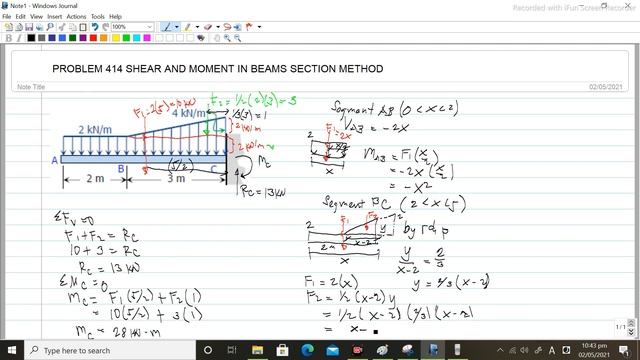Click the note date 02/05/2021
640x360 pixels.
(x=606, y=87)
